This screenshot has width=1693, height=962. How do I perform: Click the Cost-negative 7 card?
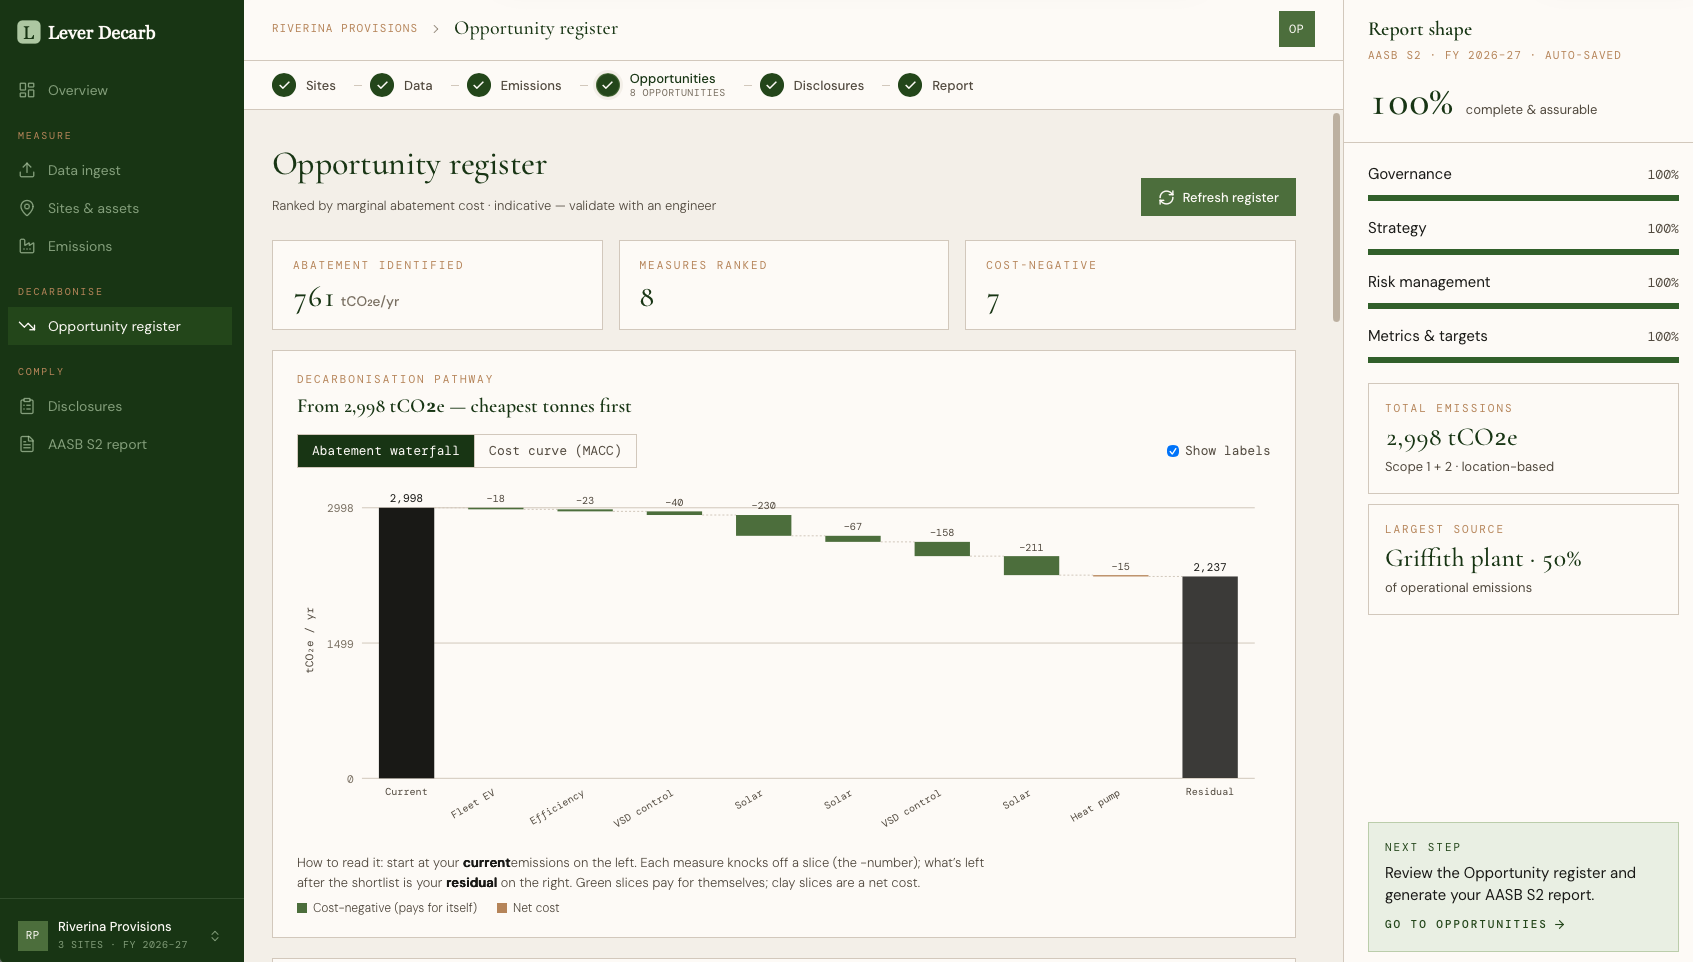click(1130, 285)
